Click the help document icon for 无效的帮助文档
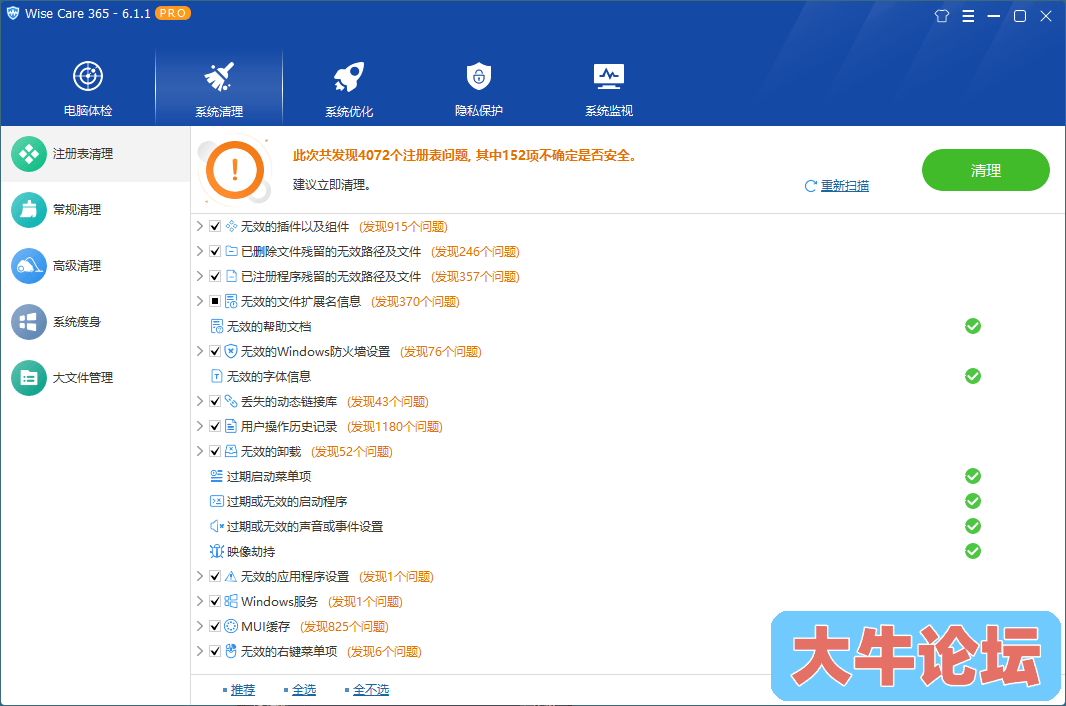 tap(217, 326)
